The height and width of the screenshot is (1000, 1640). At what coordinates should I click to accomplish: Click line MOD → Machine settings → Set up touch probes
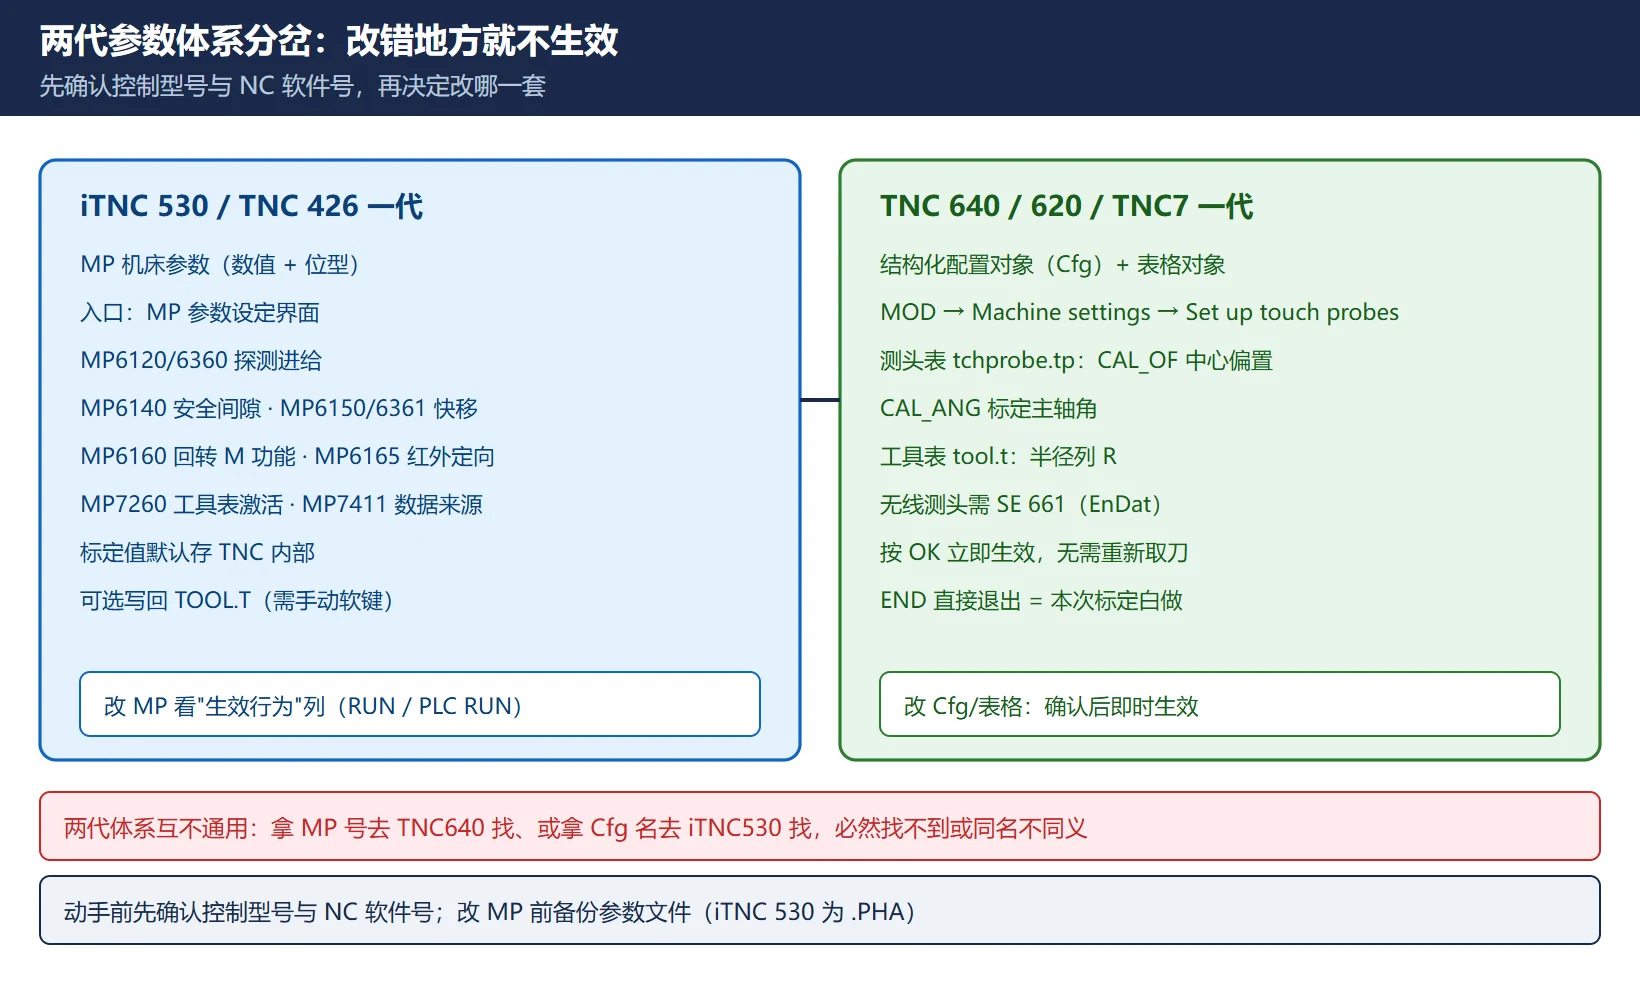pyautogui.click(x=1139, y=312)
